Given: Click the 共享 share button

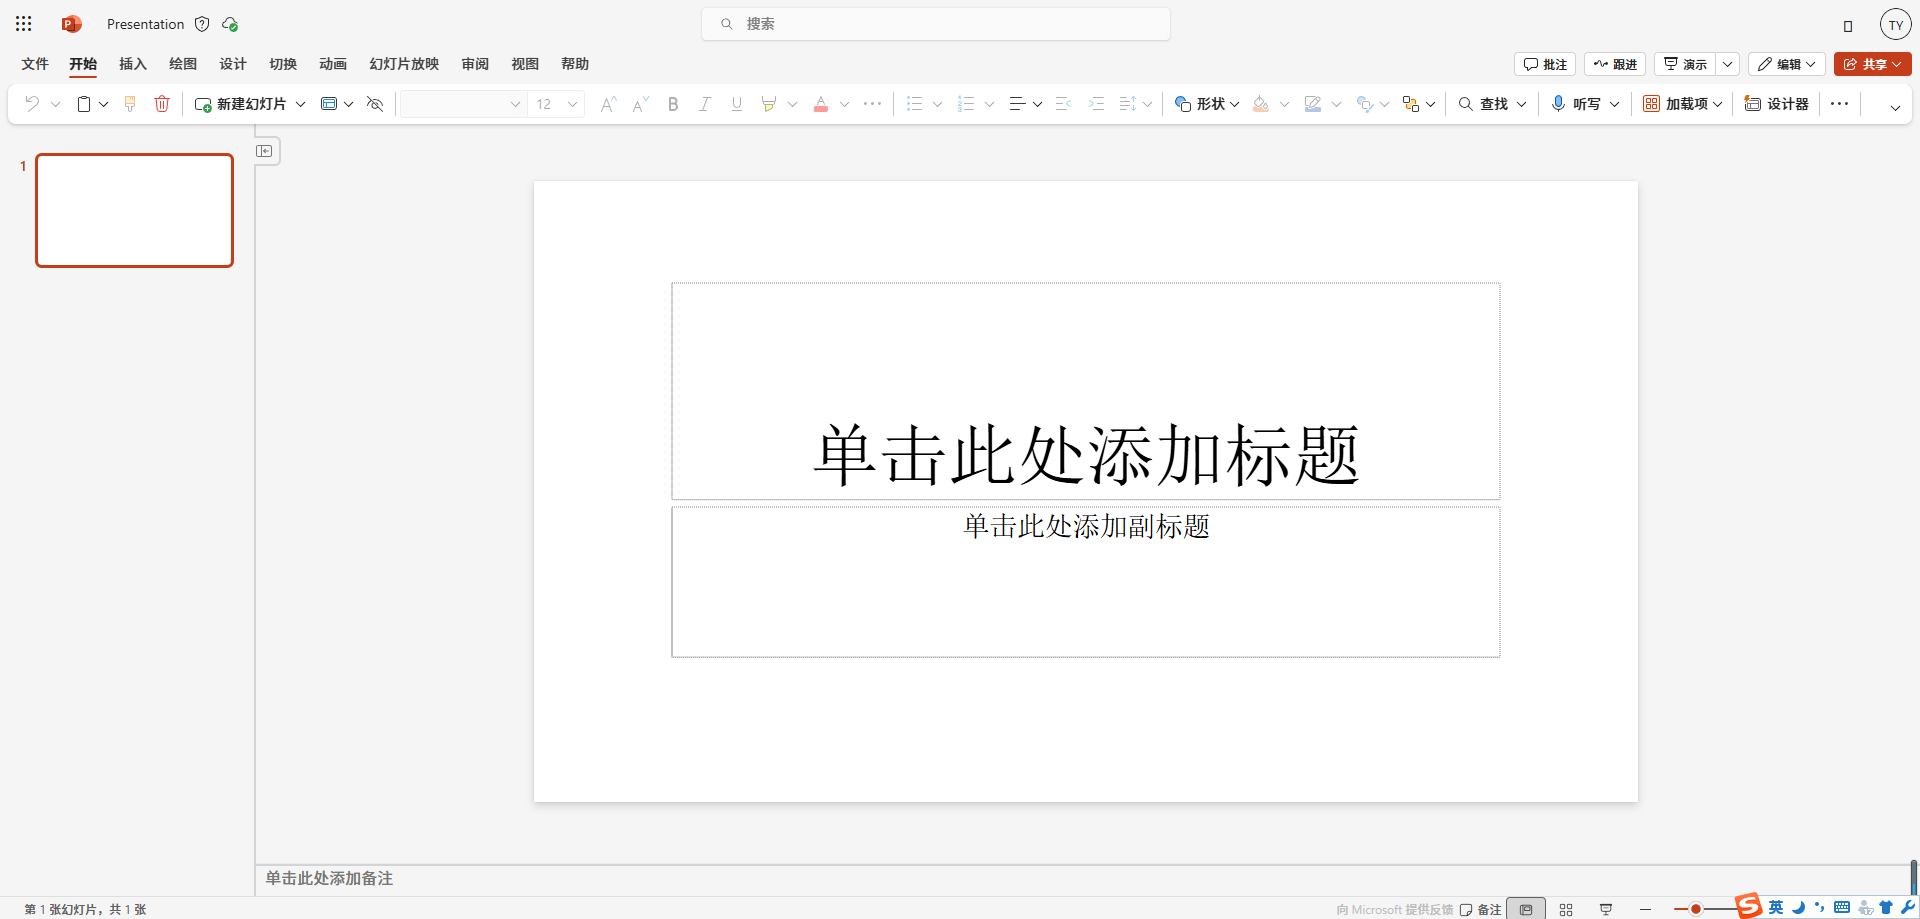Looking at the screenshot, I should (x=1873, y=64).
